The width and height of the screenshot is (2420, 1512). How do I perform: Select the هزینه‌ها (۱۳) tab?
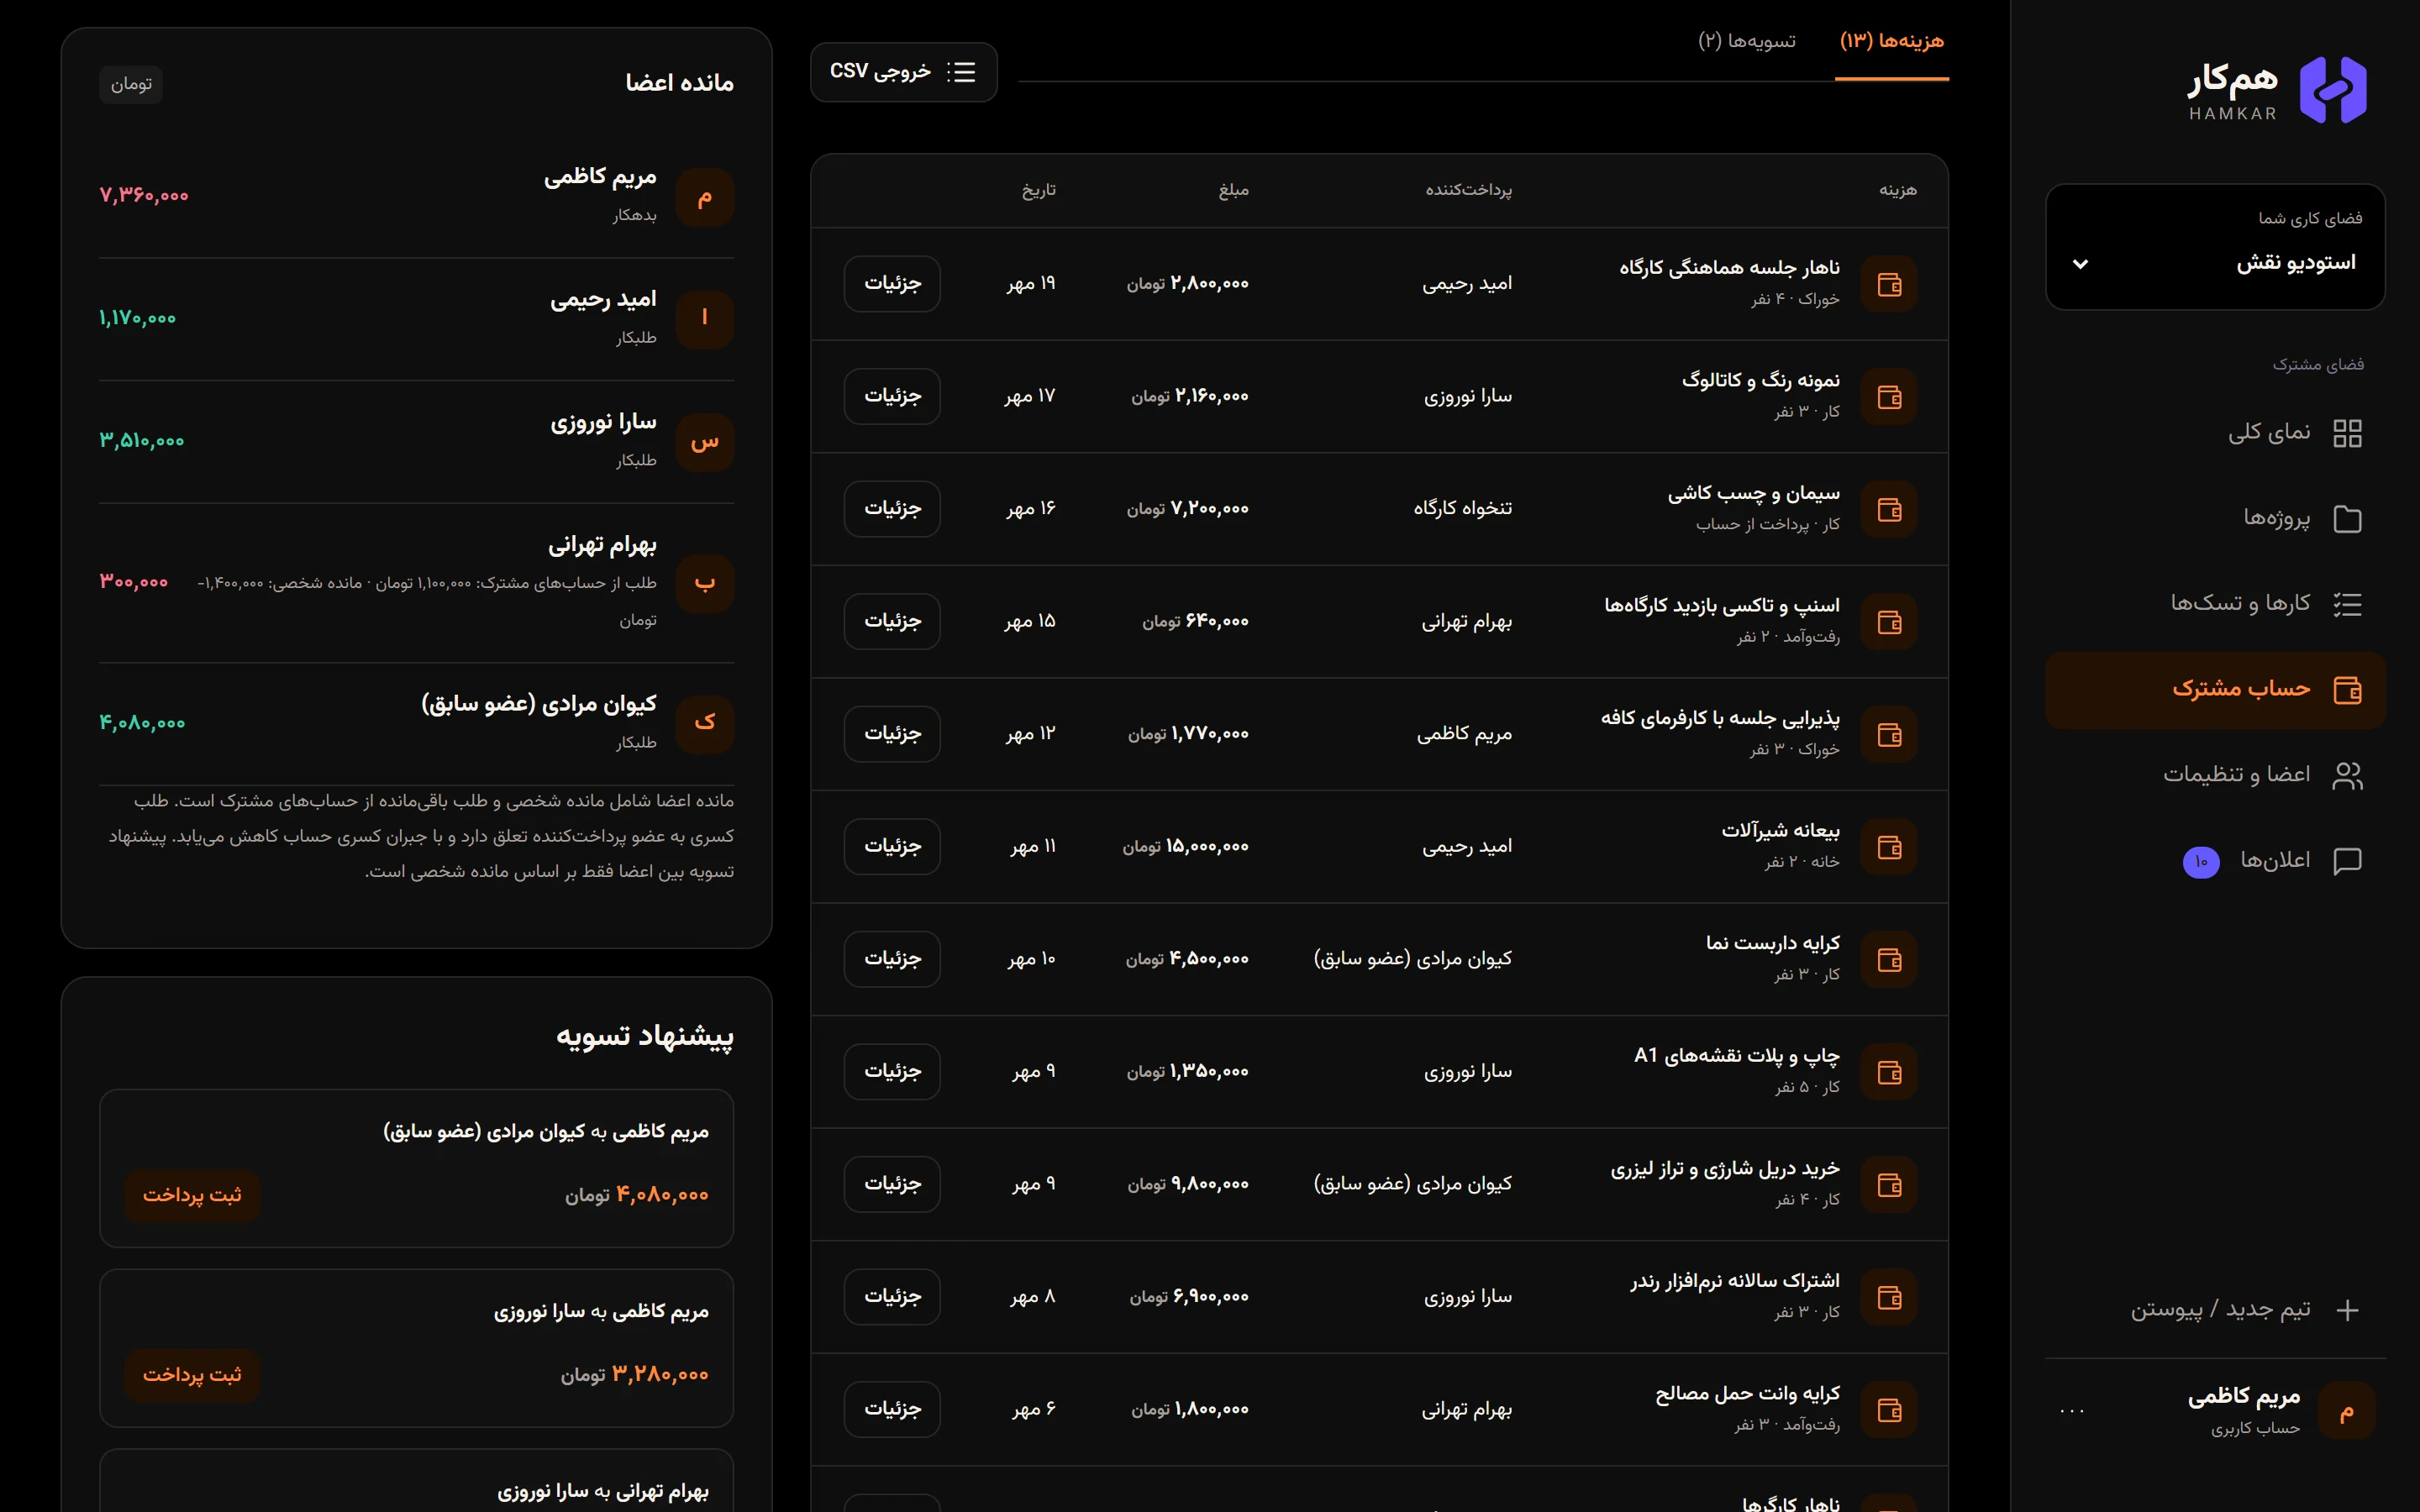point(1891,41)
